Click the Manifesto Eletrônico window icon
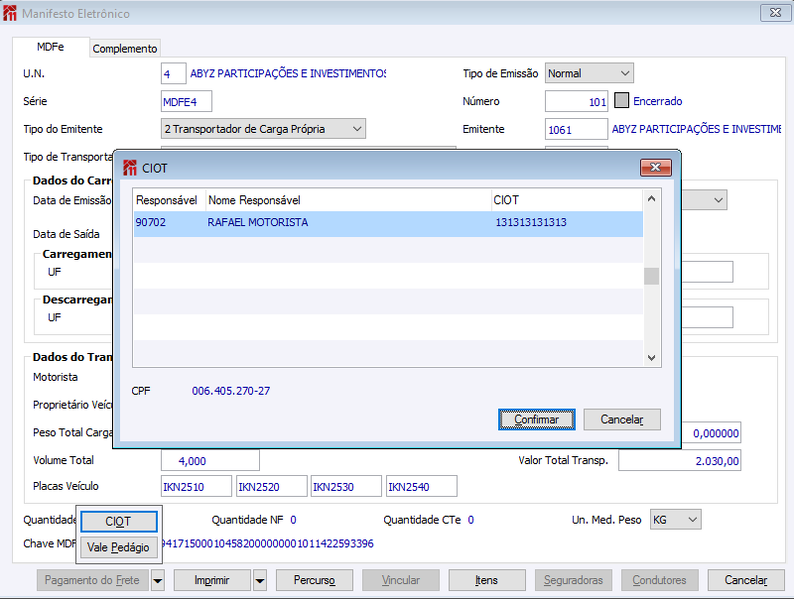 click(10, 13)
